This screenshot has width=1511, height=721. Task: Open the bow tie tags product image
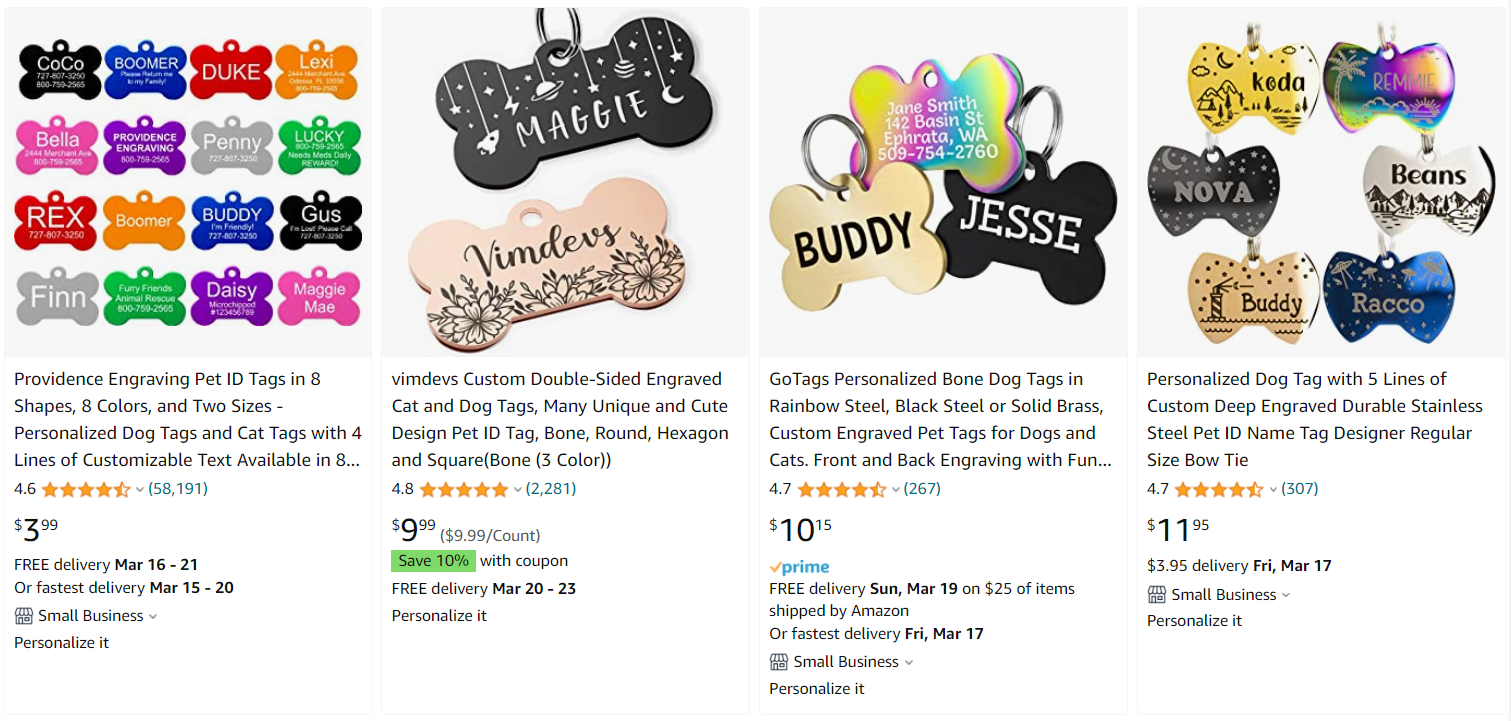(x=1322, y=182)
